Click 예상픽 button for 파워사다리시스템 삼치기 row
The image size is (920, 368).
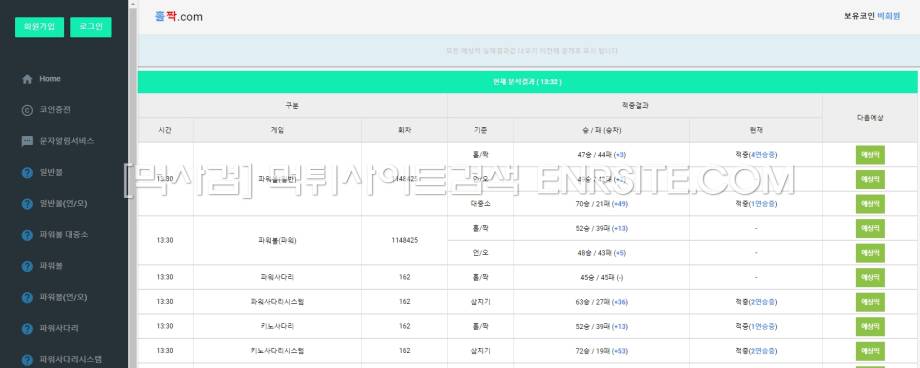tap(870, 302)
